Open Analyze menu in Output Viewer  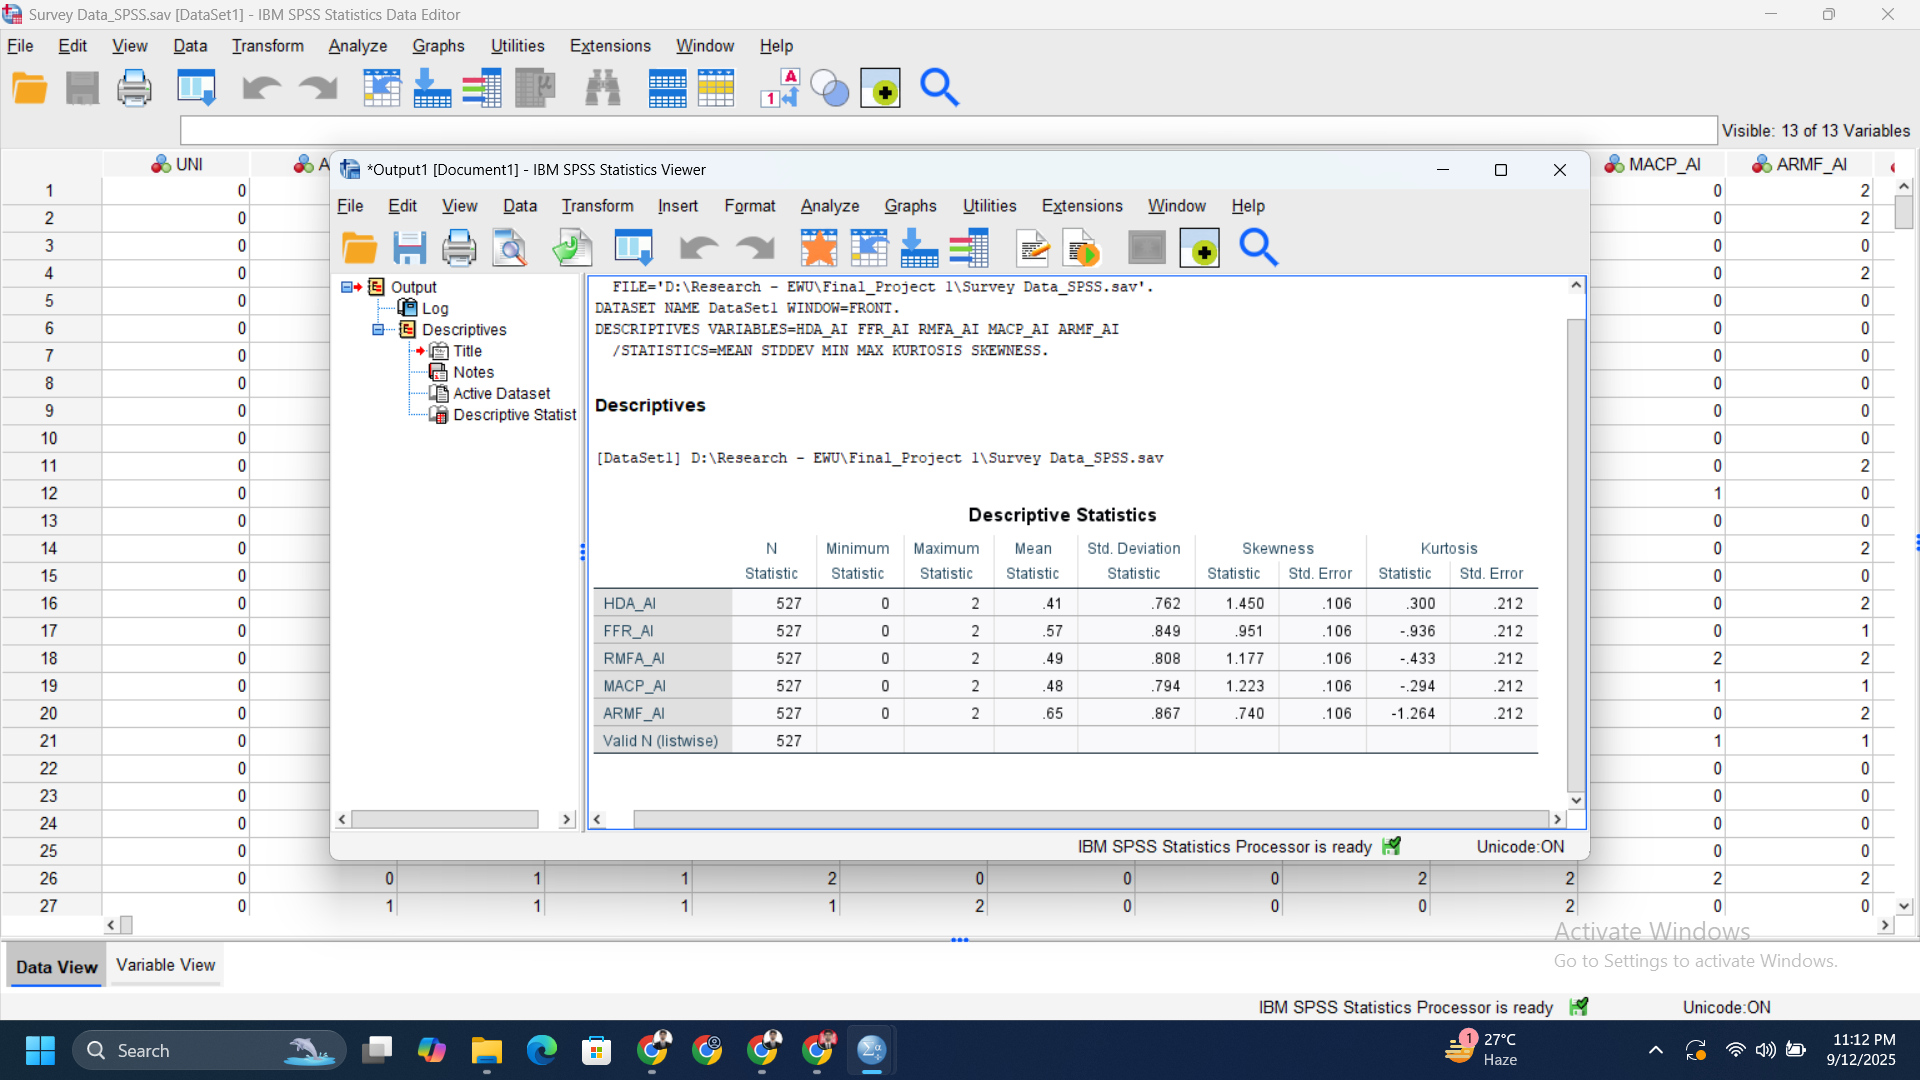tap(829, 206)
